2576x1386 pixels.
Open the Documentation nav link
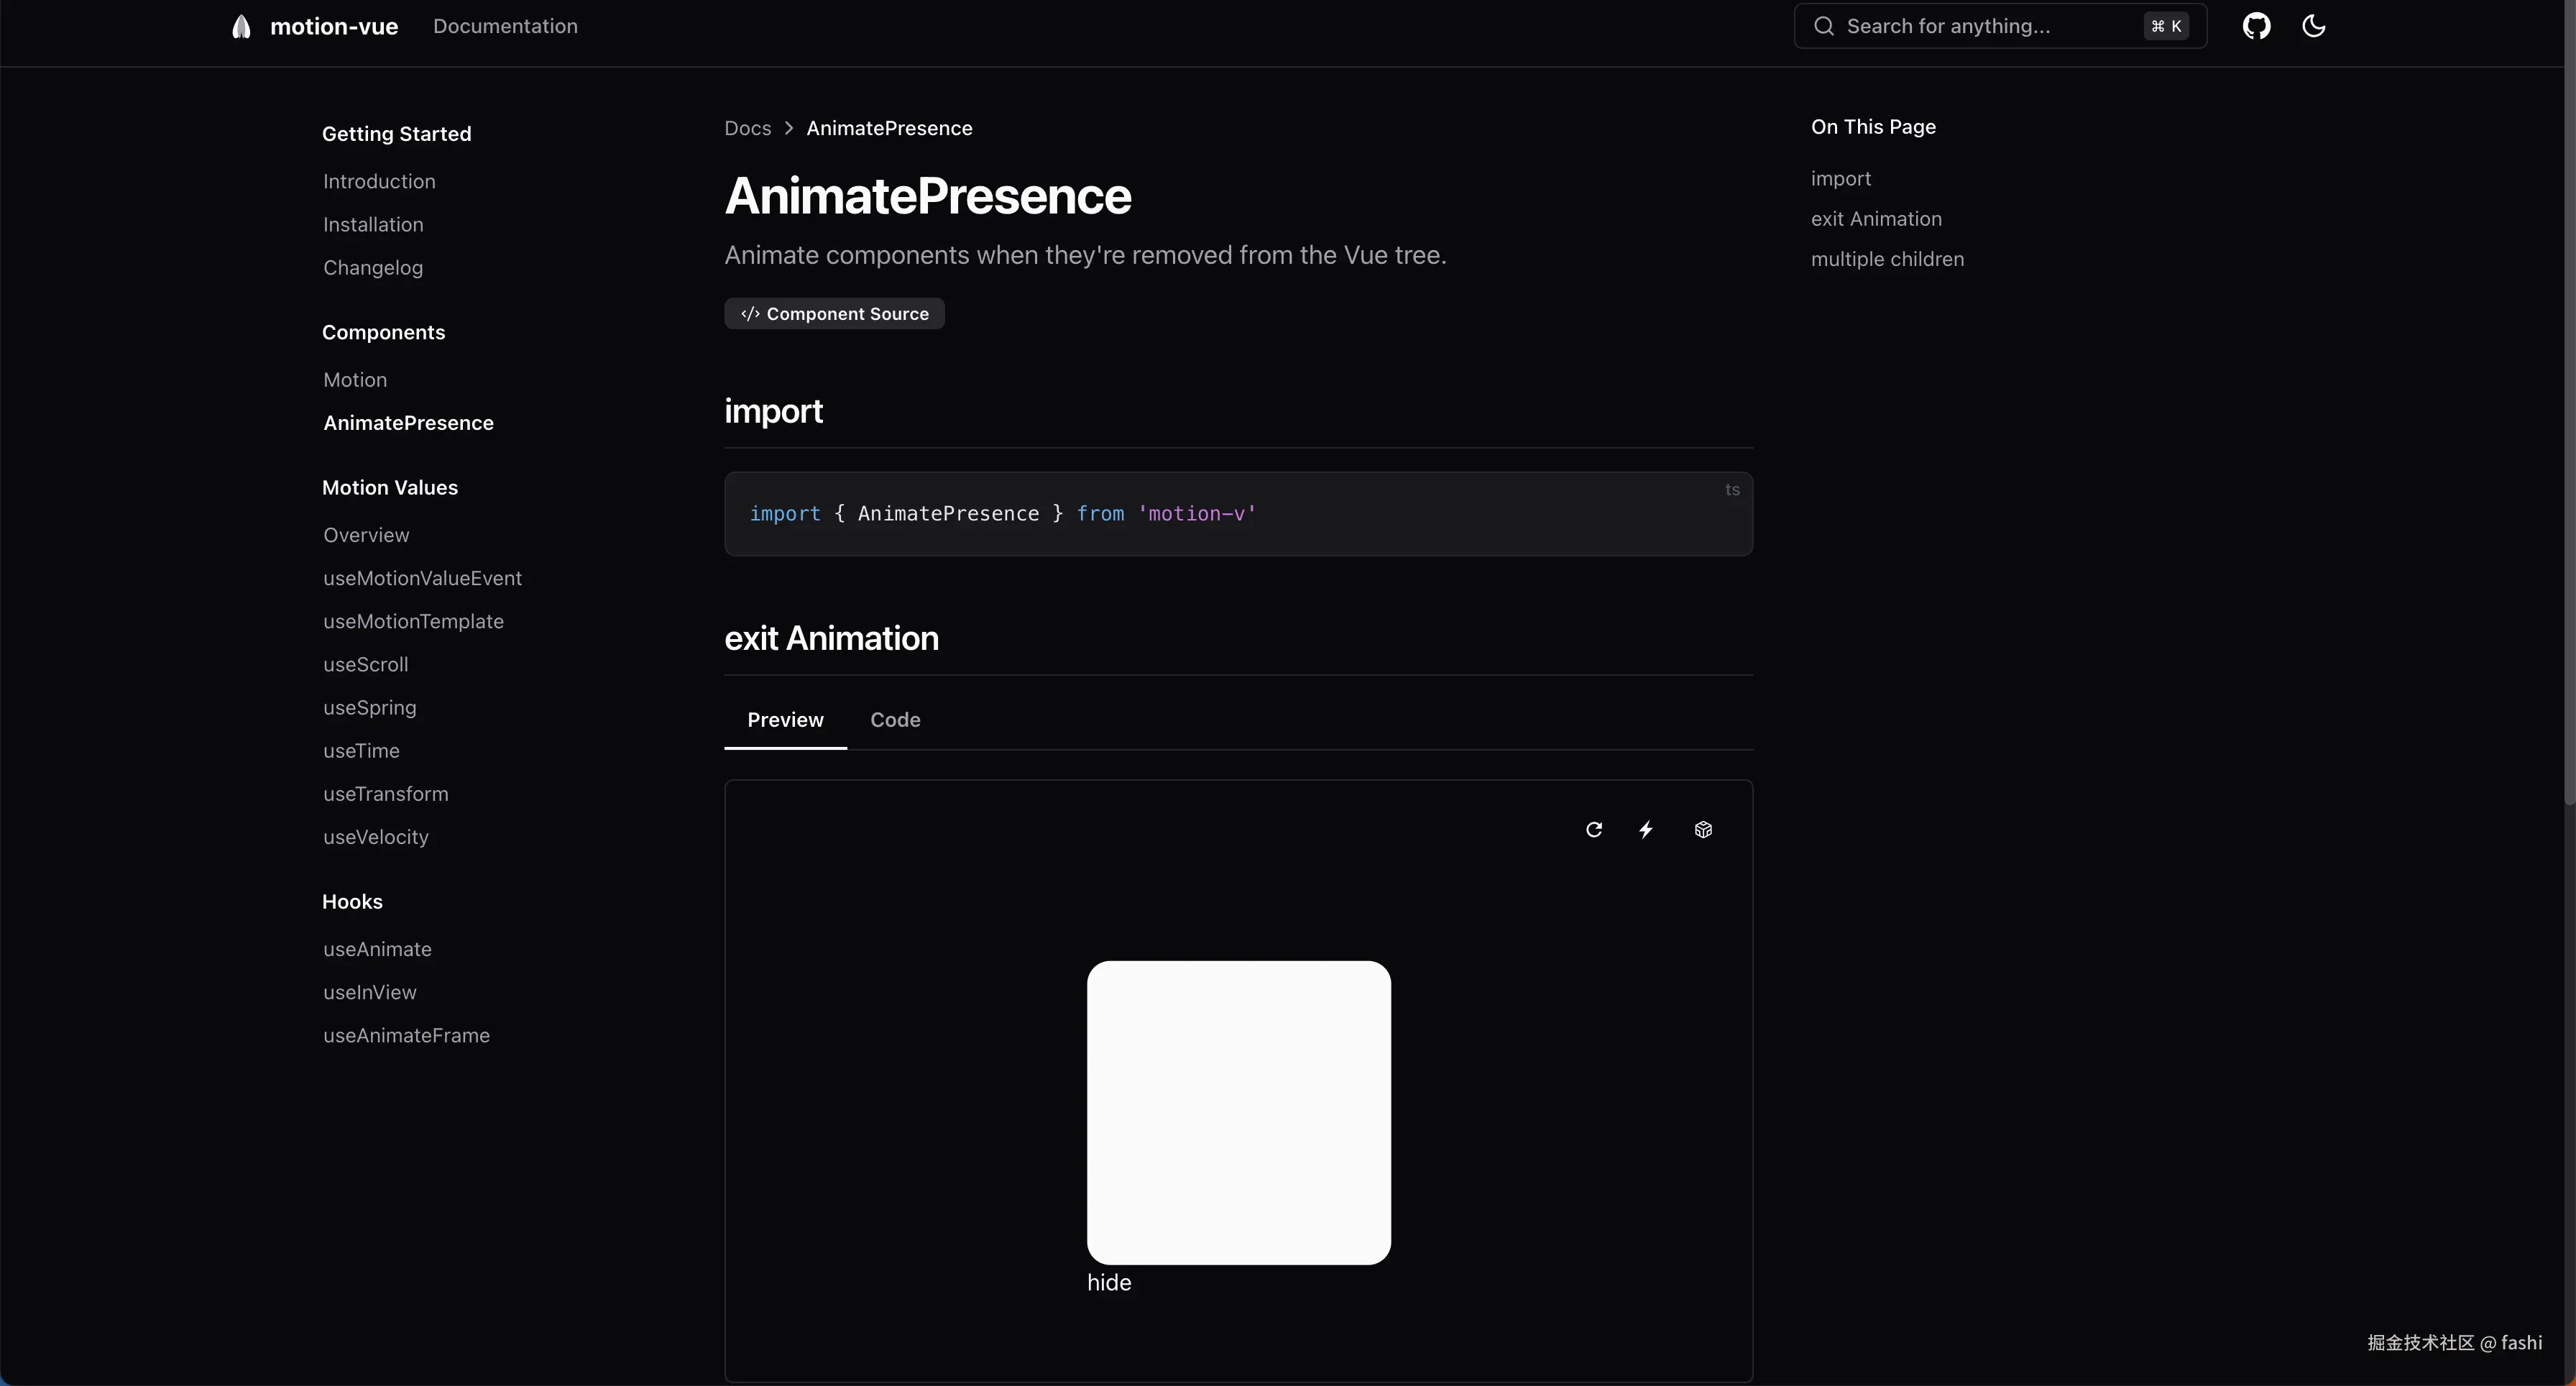tap(505, 26)
